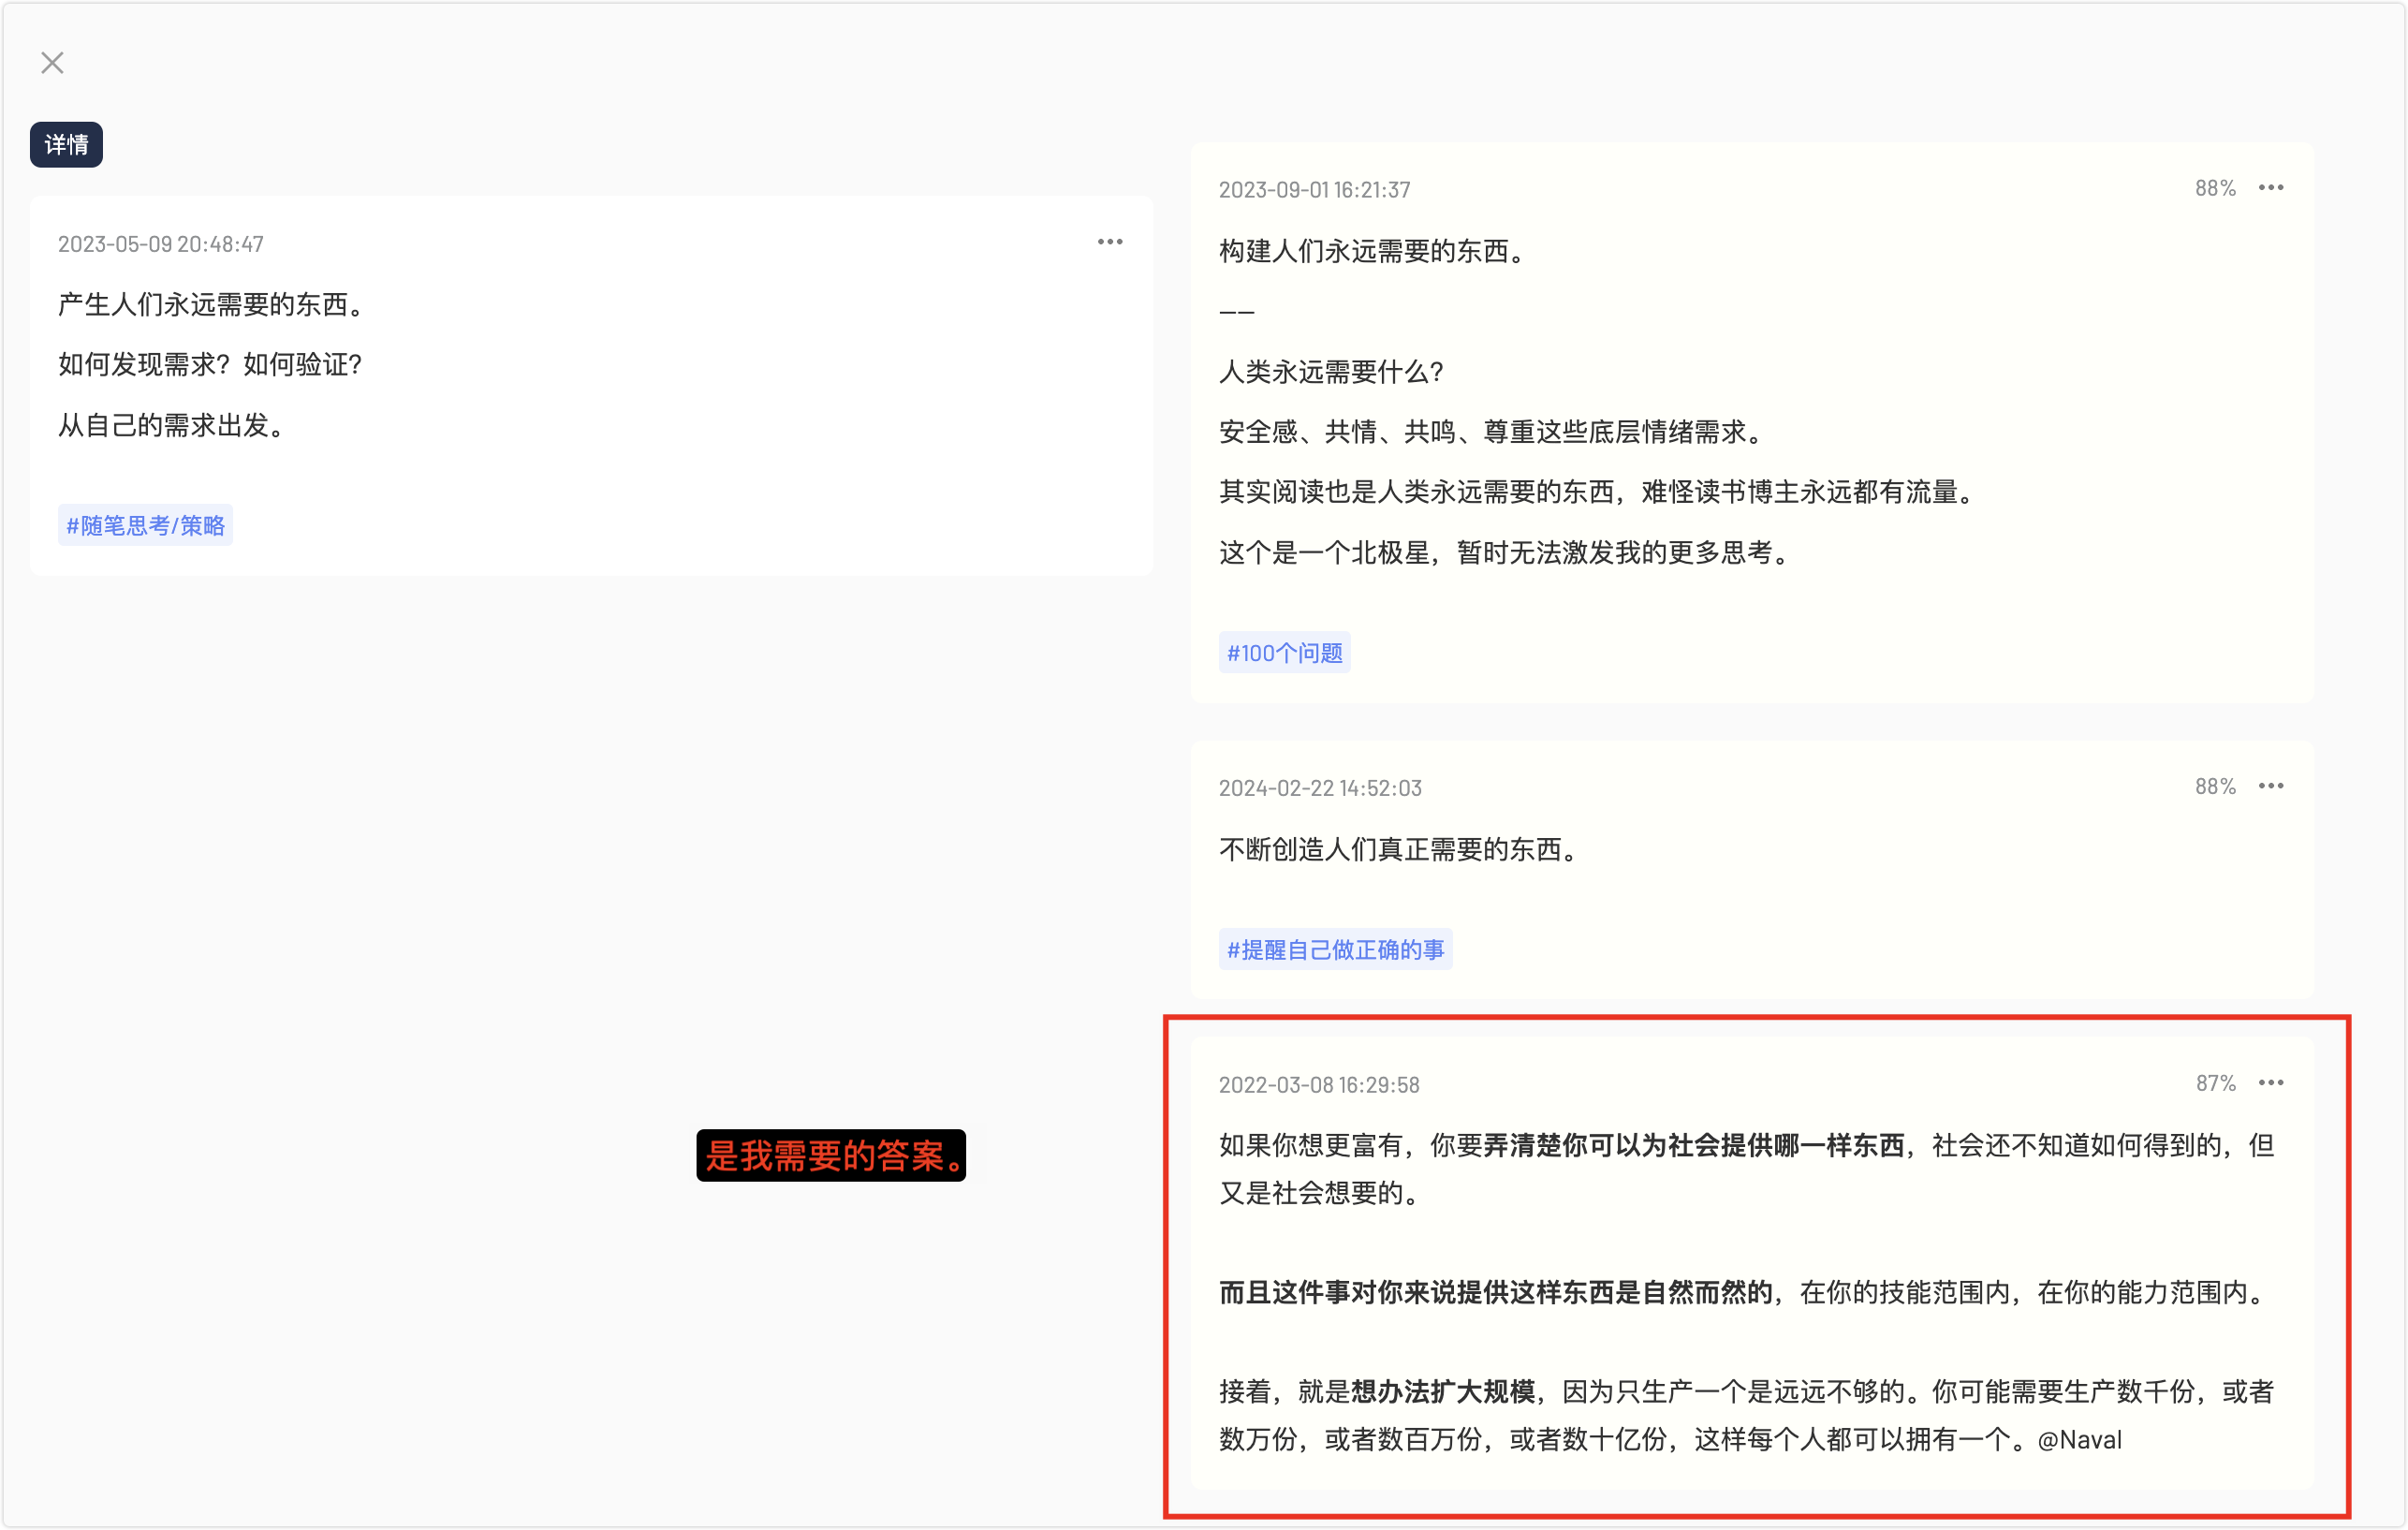Click the 2023-05-09 20:48:47 timestamp
Screen dimensions: 2408x1530
pyautogui.click(x=161, y=244)
